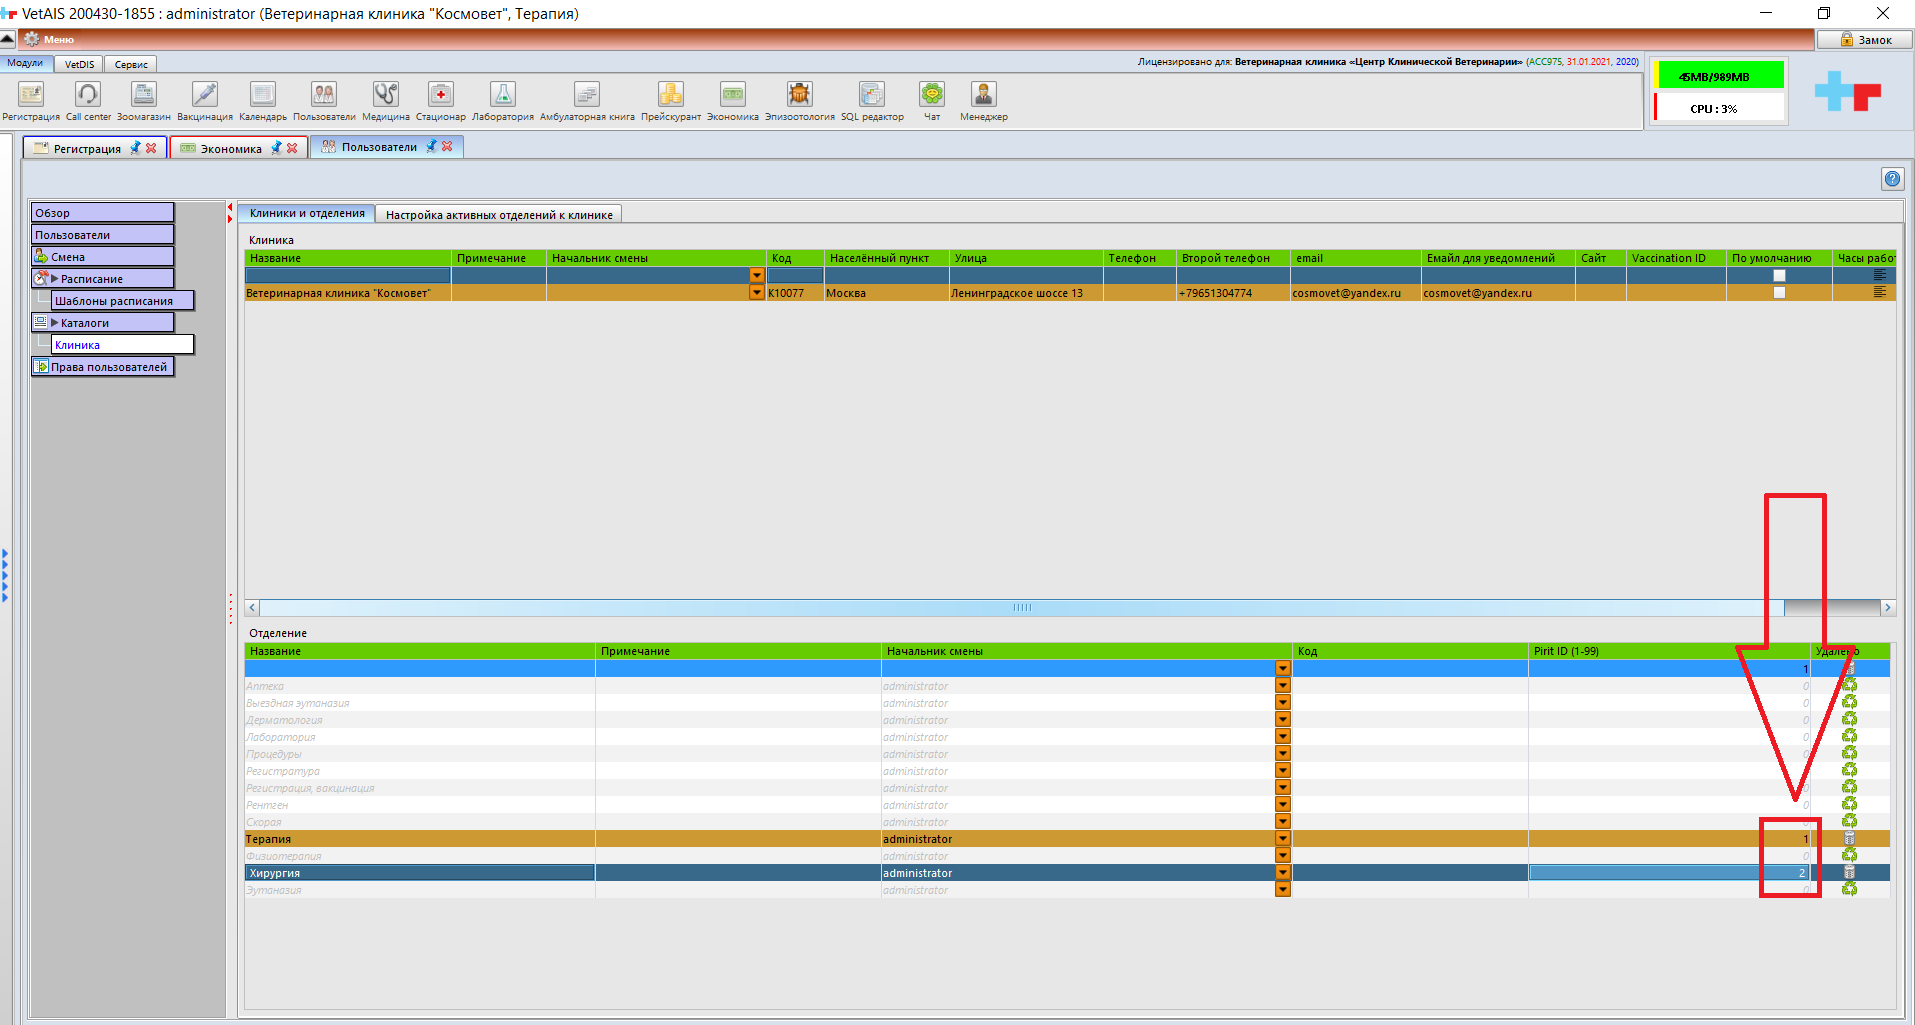Select Клиника tree item
1915x1025 pixels.
(x=122, y=345)
